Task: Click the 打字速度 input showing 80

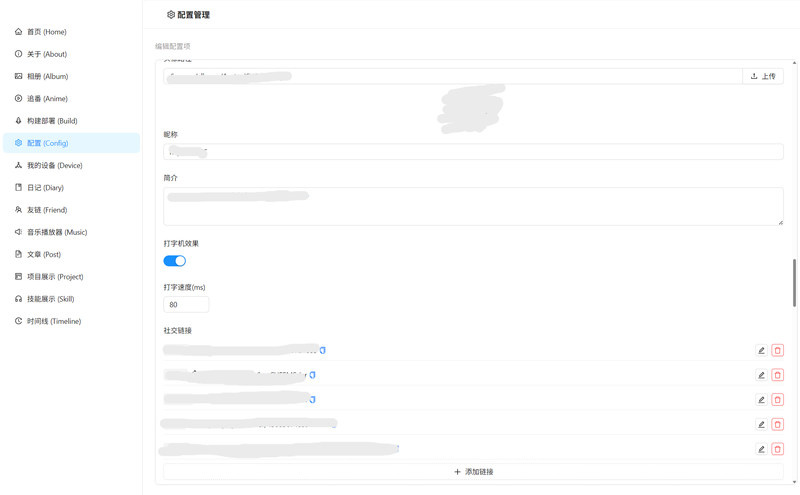Action: click(186, 305)
